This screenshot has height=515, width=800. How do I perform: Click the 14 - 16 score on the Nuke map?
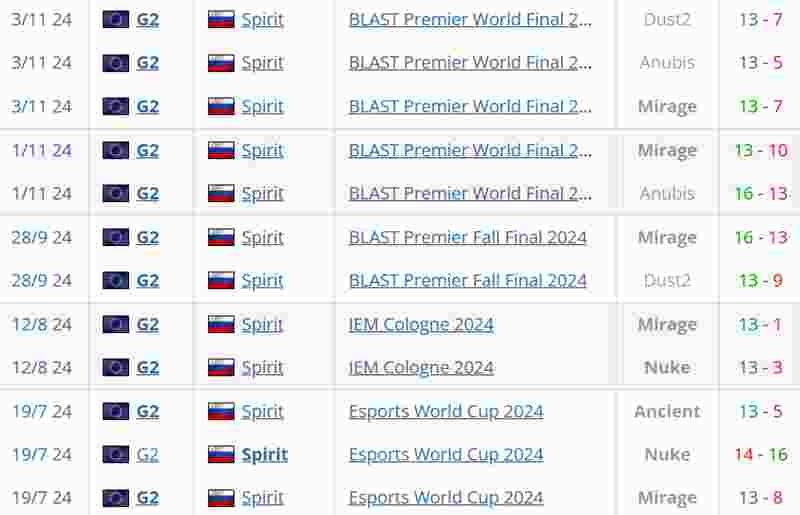tap(761, 454)
